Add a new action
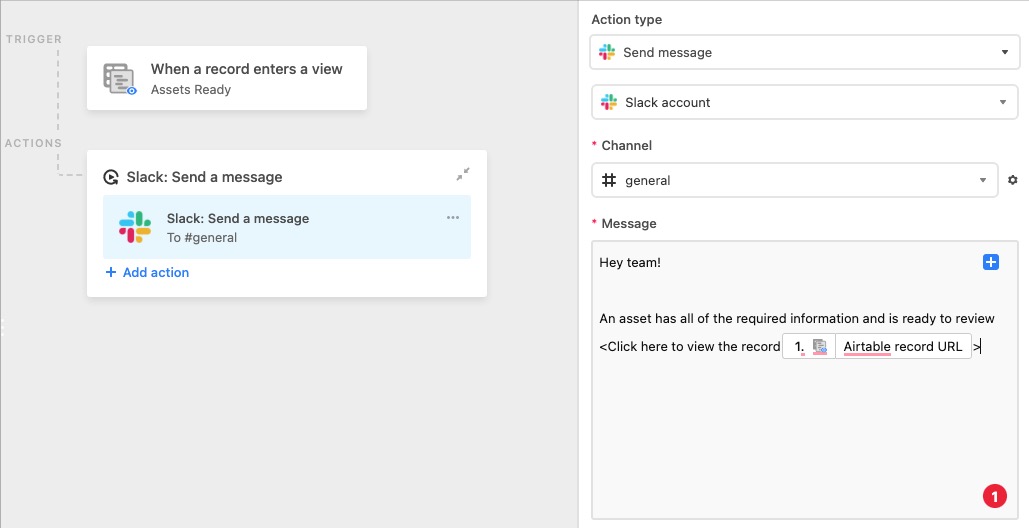 coord(147,272)
